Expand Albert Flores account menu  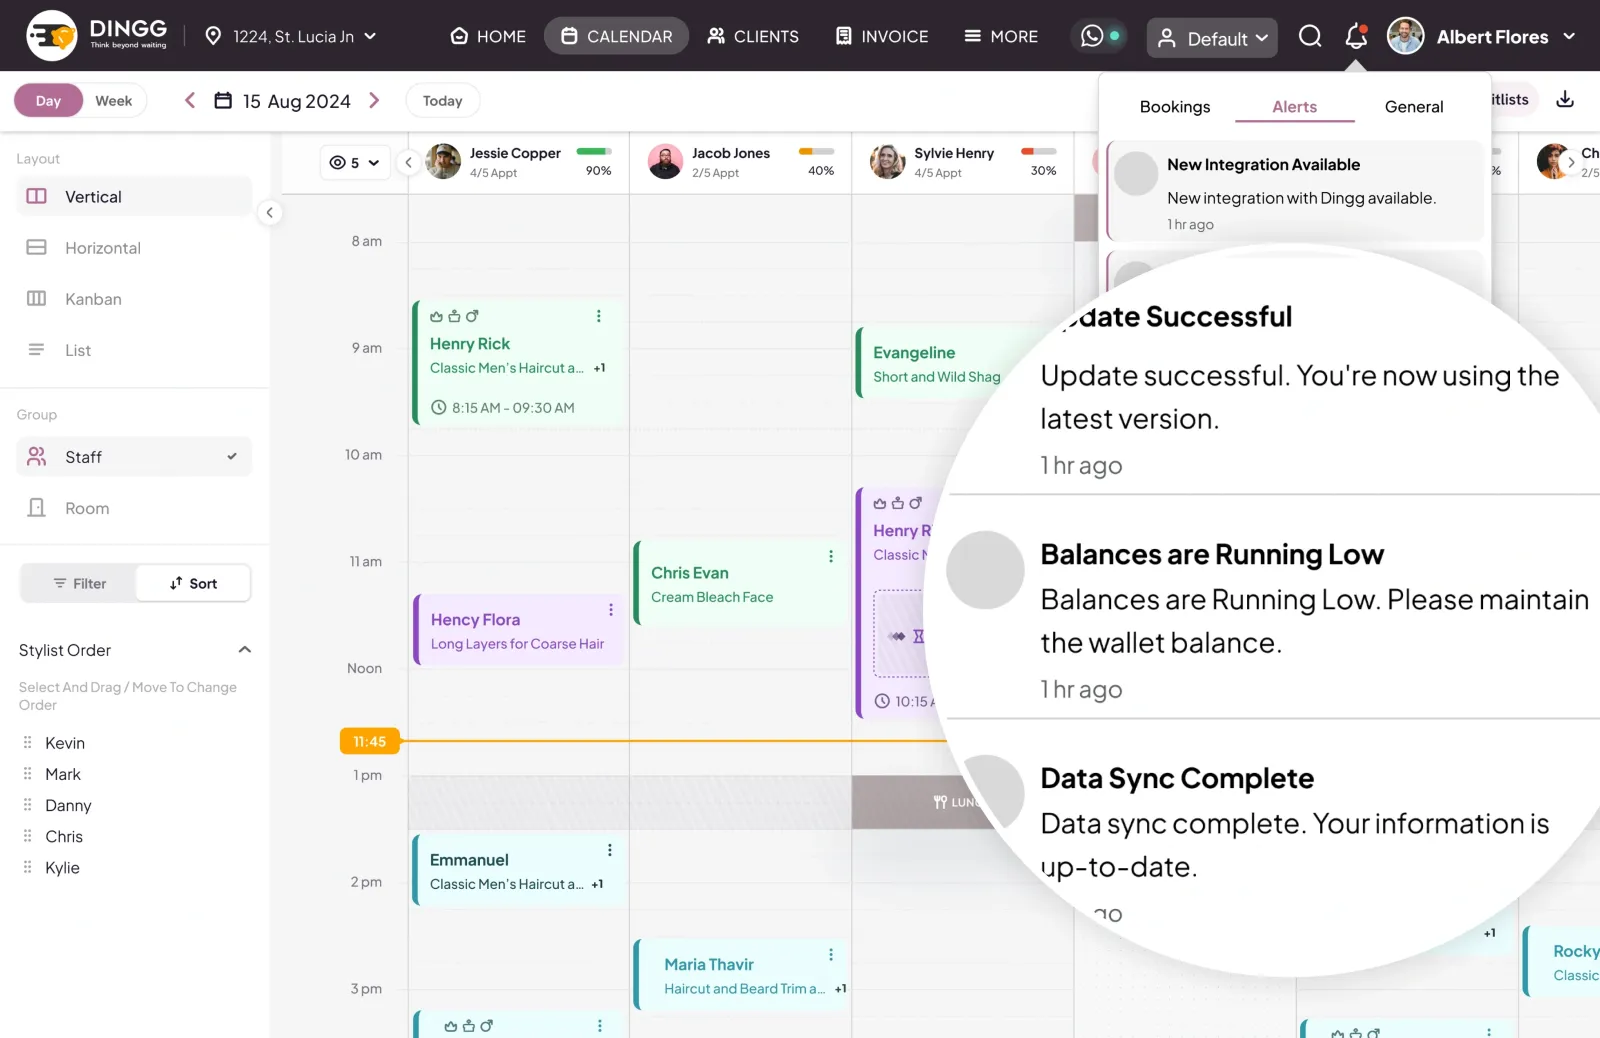click(1569, 37)
